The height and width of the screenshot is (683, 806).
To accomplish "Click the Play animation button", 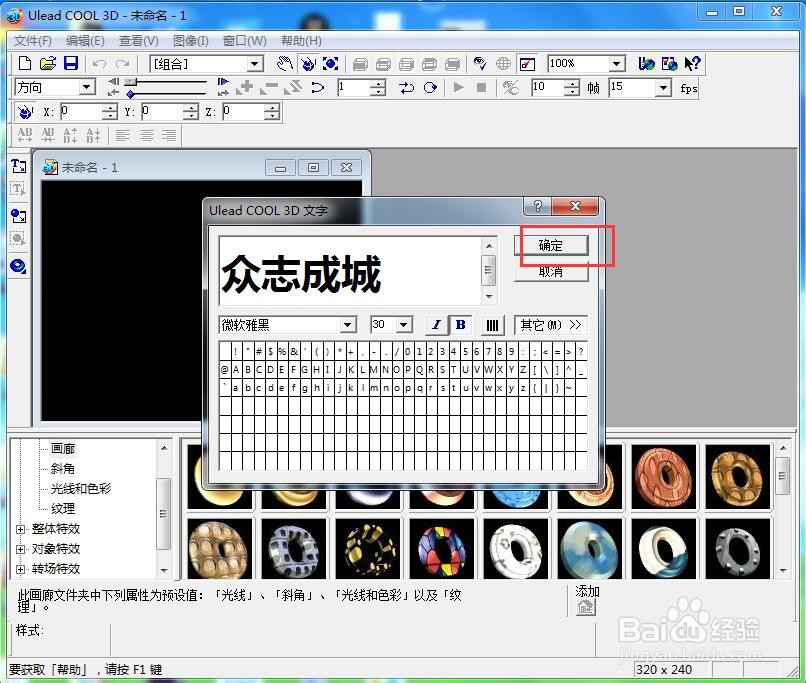I will click(459, 88).
